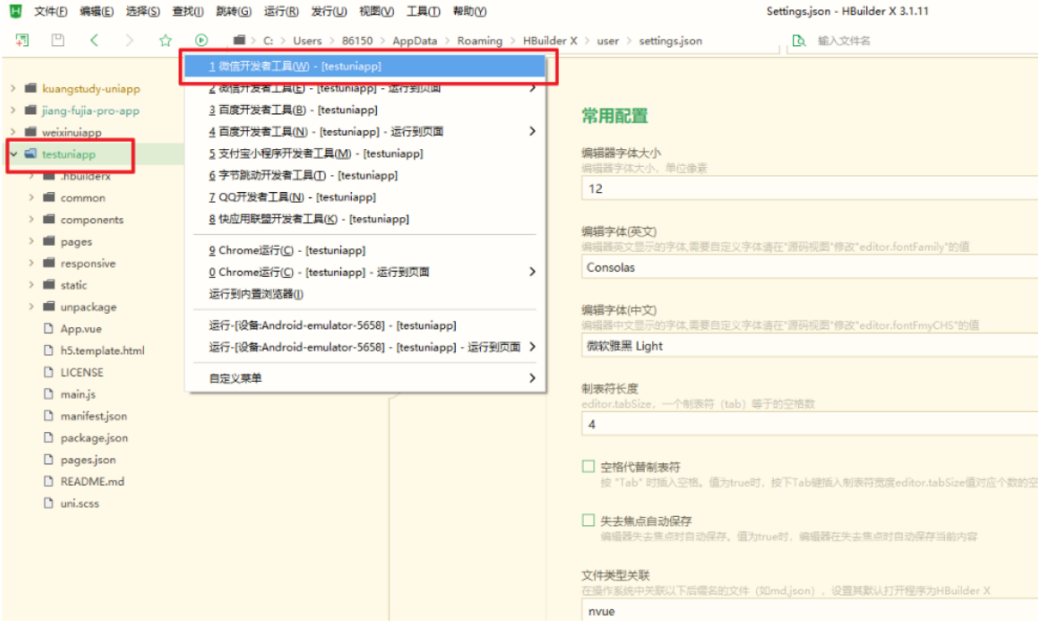Open the 帮助(Y) menu

[469, 11]
